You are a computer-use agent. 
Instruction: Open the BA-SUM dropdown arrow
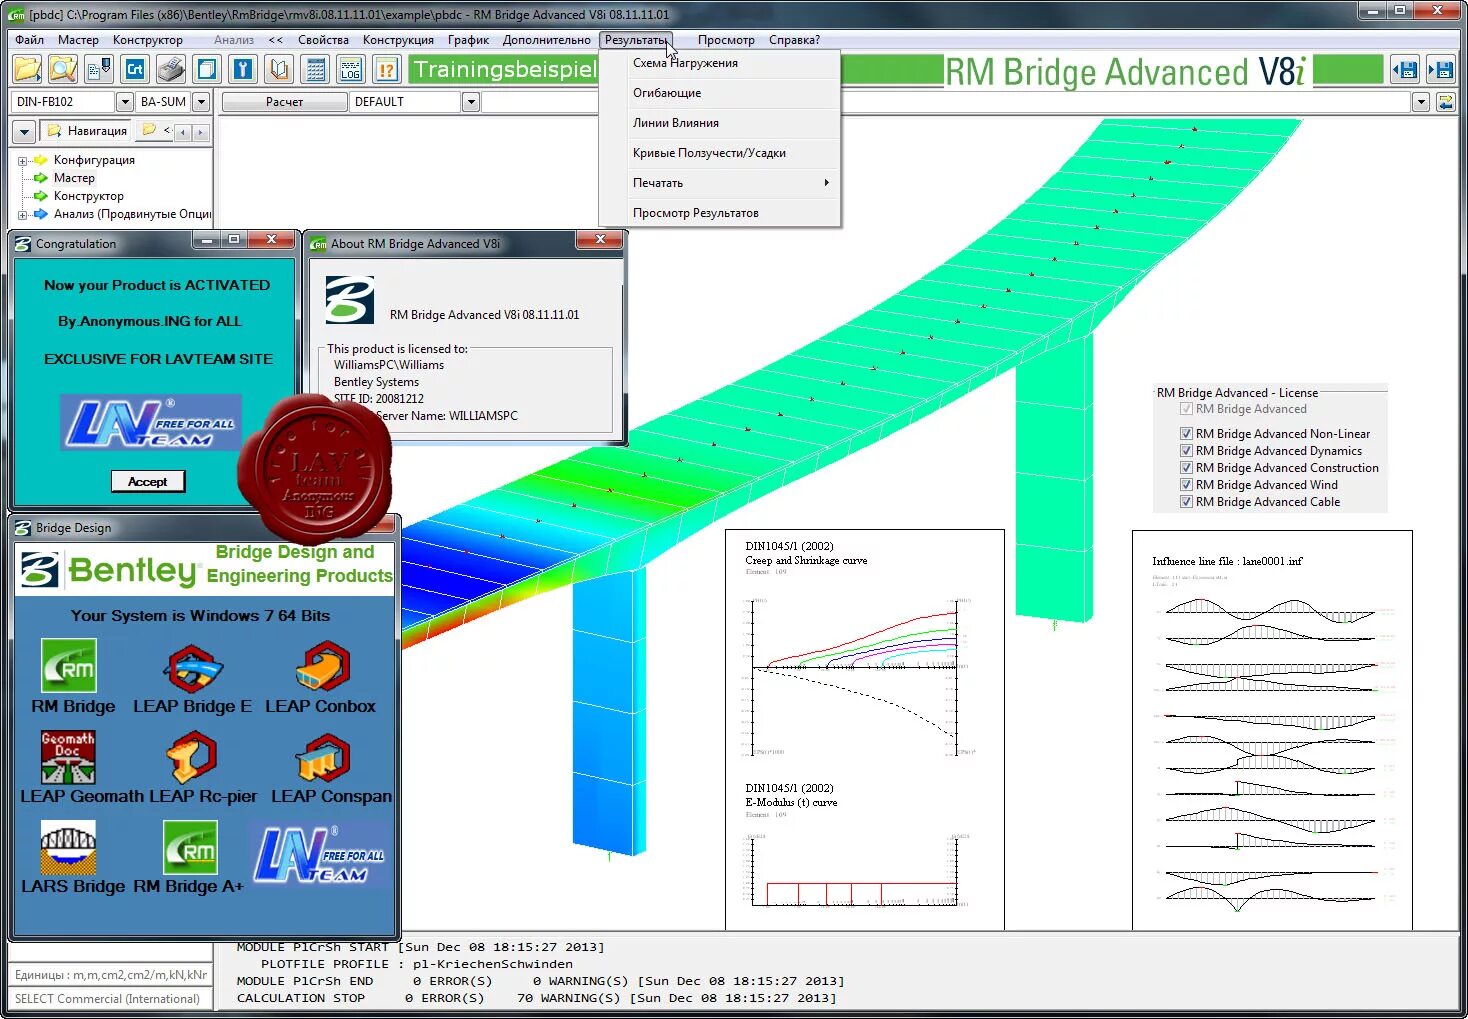[201, 102]
